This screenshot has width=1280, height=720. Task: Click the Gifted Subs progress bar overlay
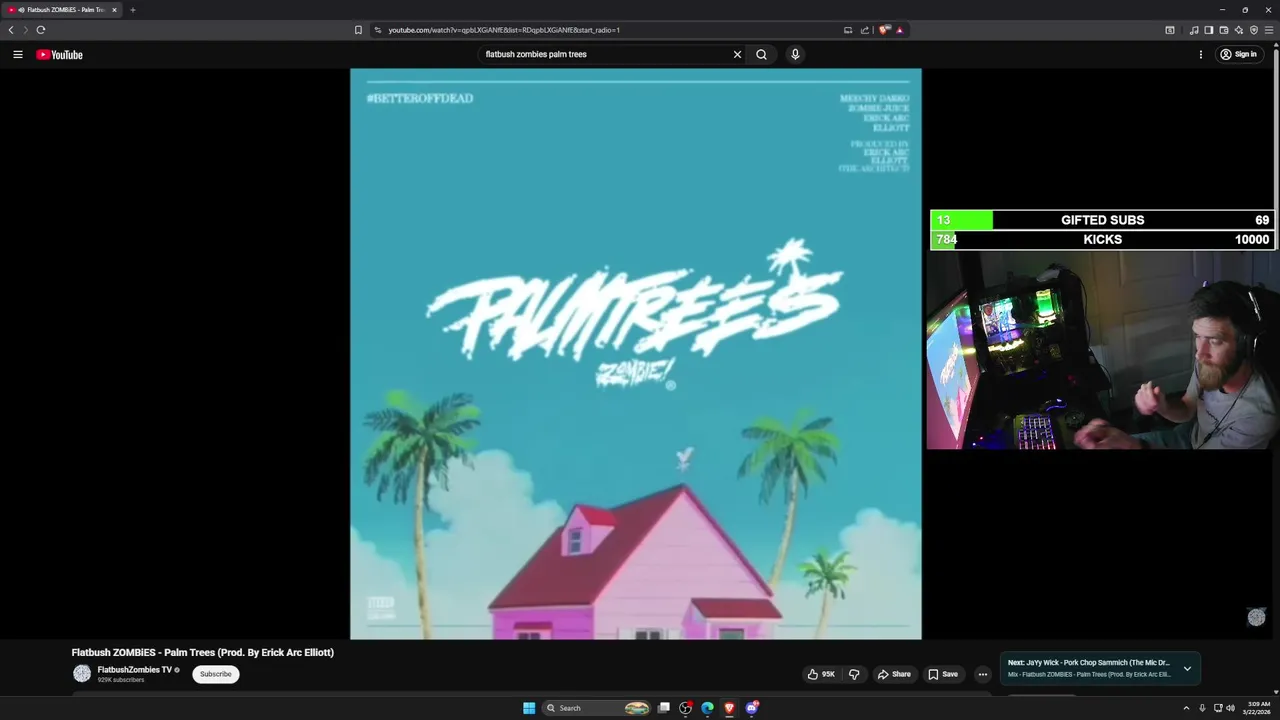point(1101,220)
